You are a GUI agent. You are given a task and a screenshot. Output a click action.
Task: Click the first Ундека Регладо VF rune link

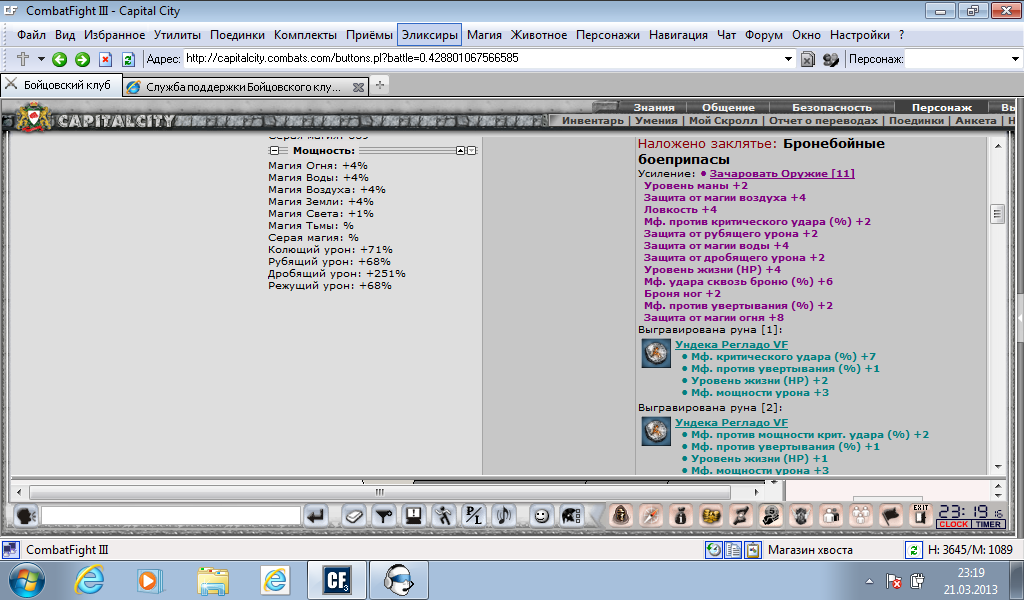[731, 345]
